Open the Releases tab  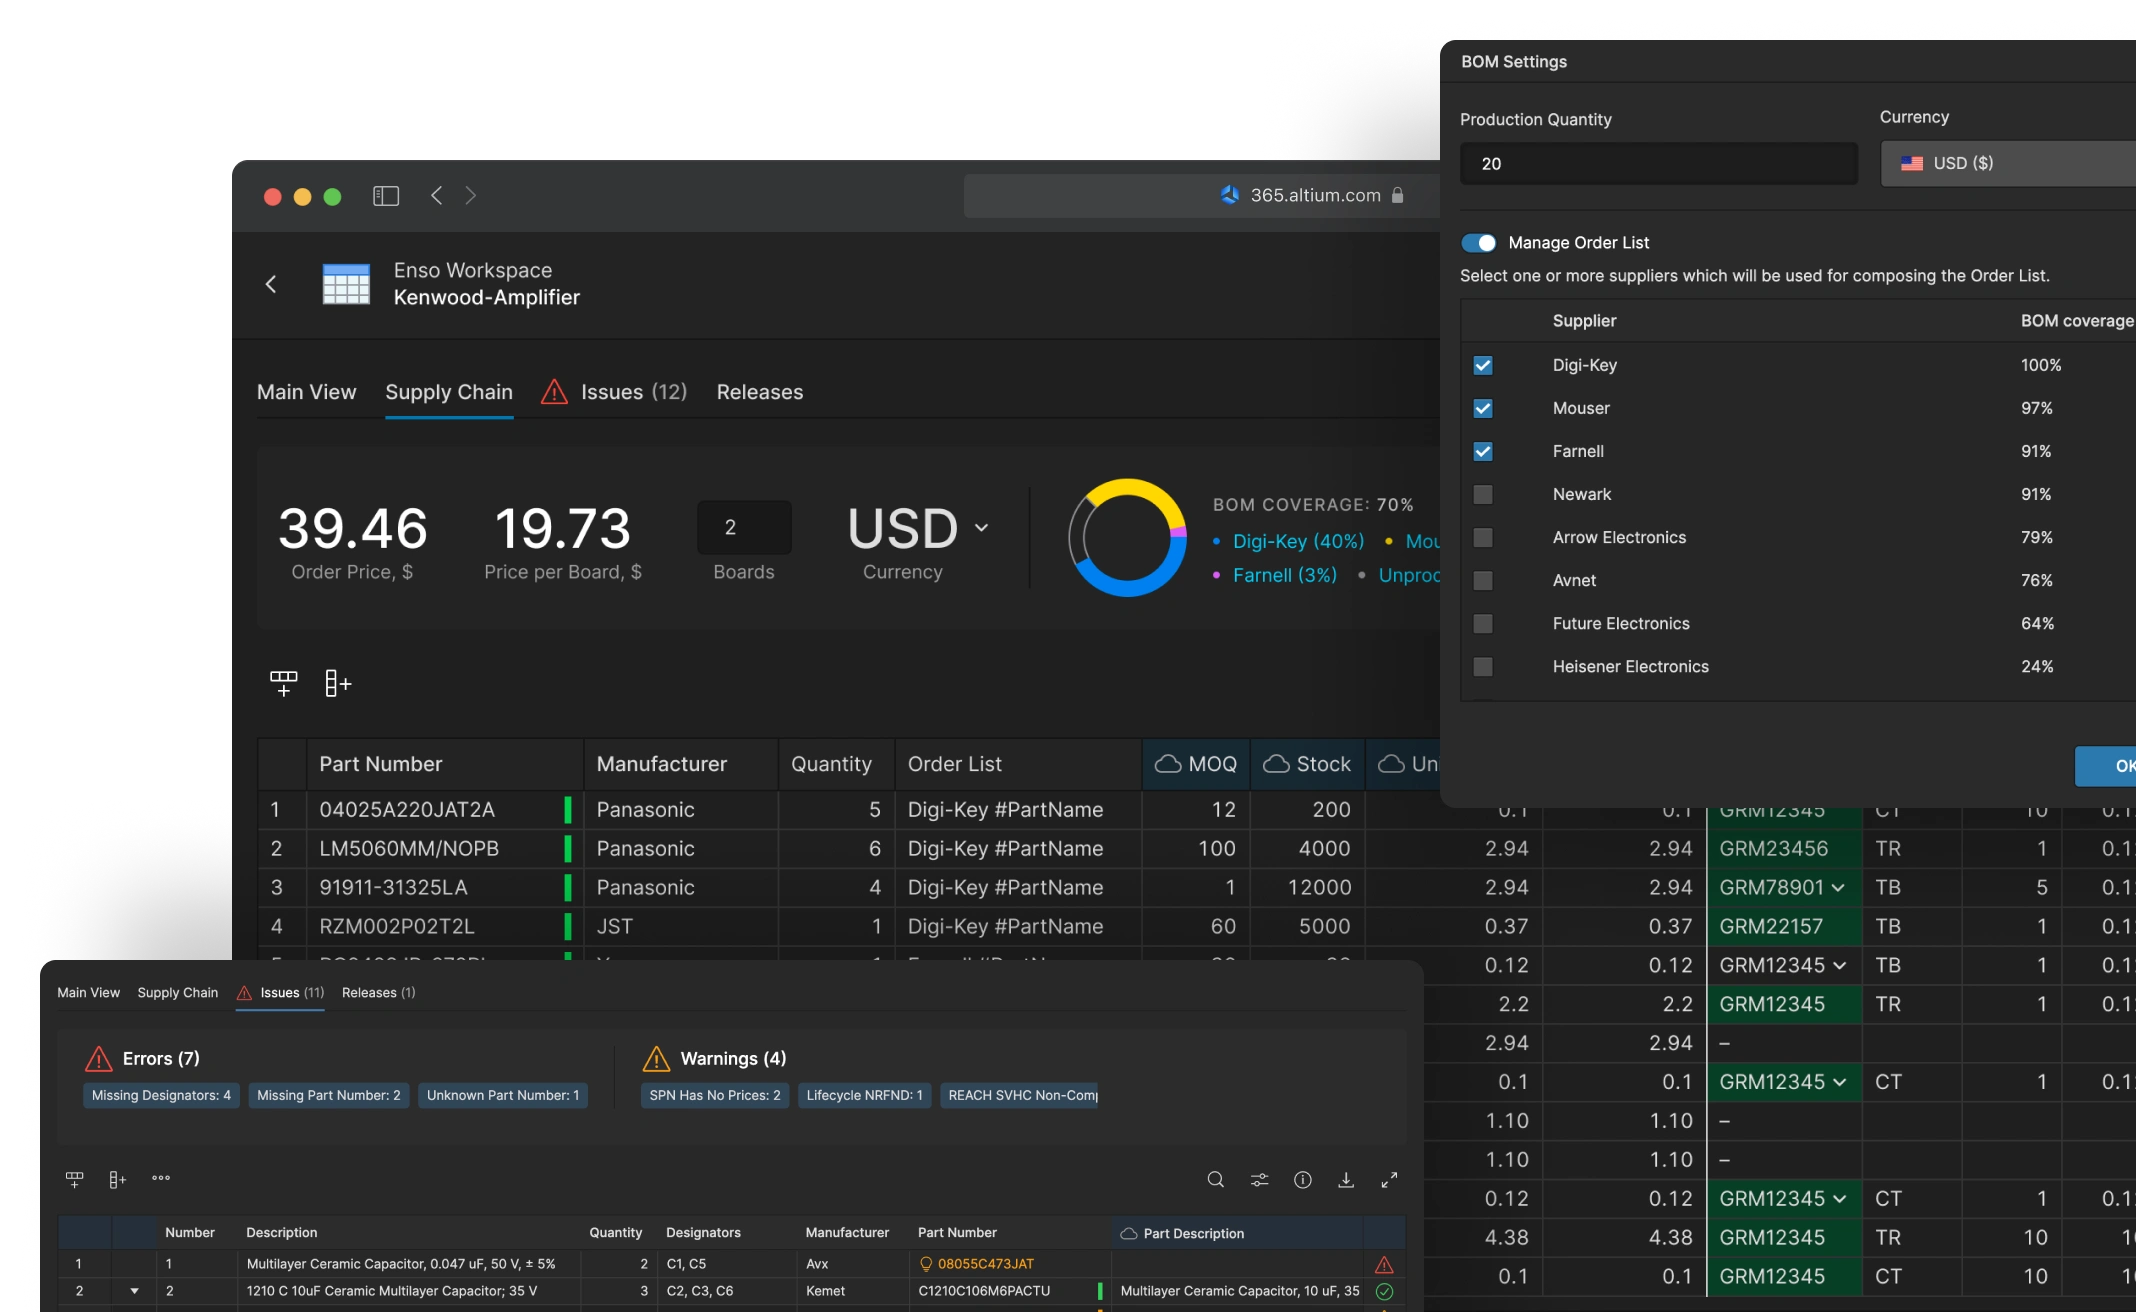coord(759,392)
